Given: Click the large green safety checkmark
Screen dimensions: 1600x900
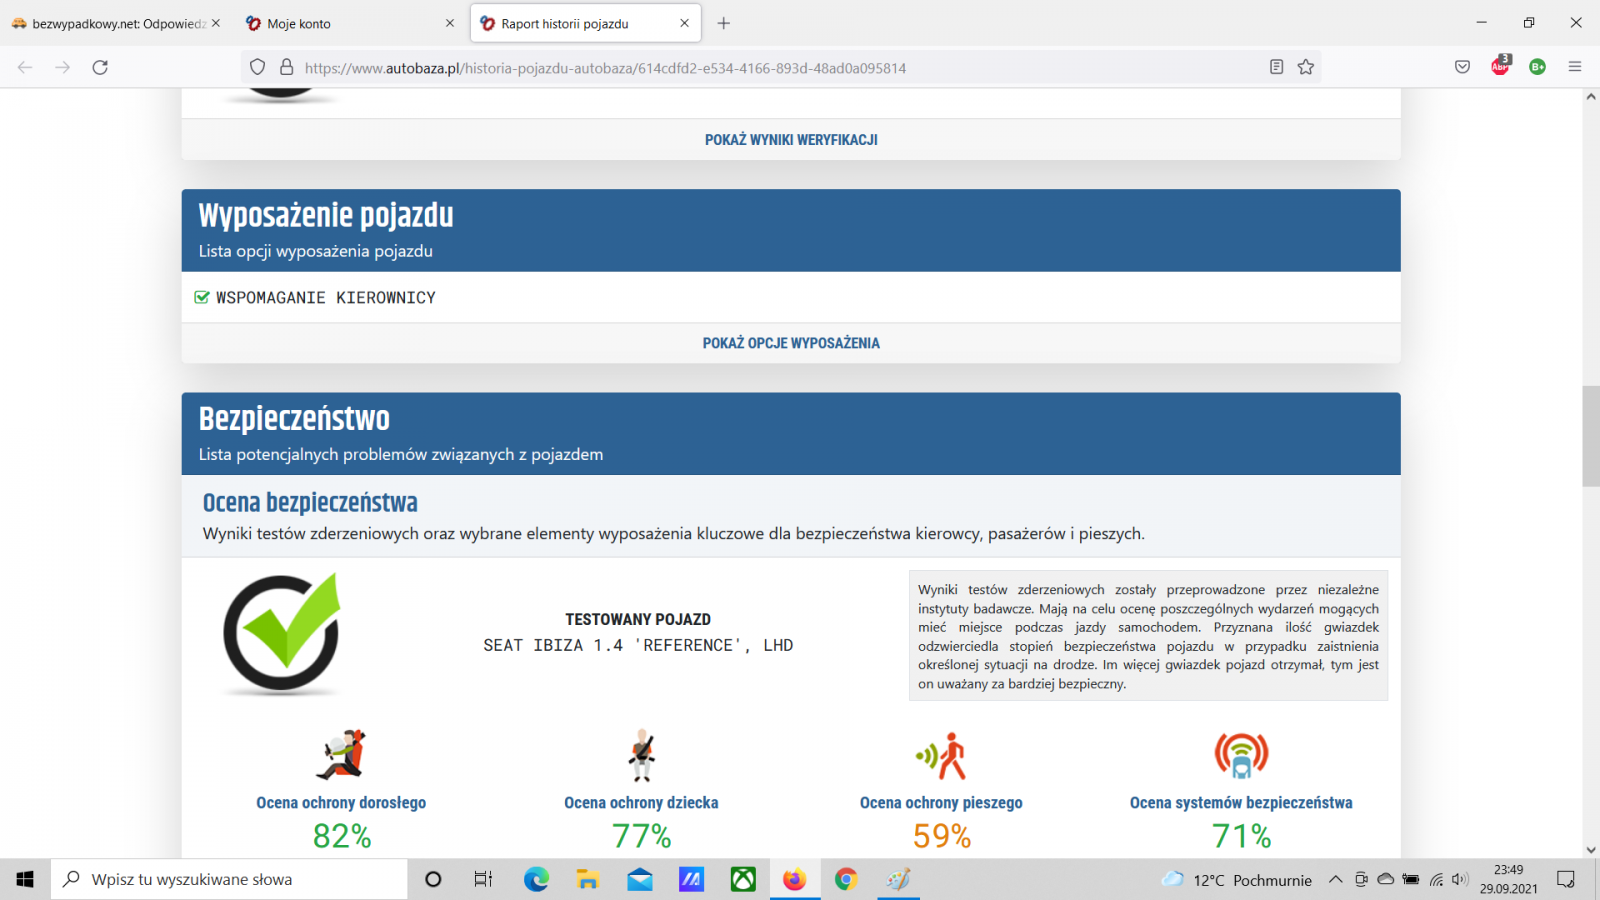Looking at the screenshot, I should [x=282, y=633].
